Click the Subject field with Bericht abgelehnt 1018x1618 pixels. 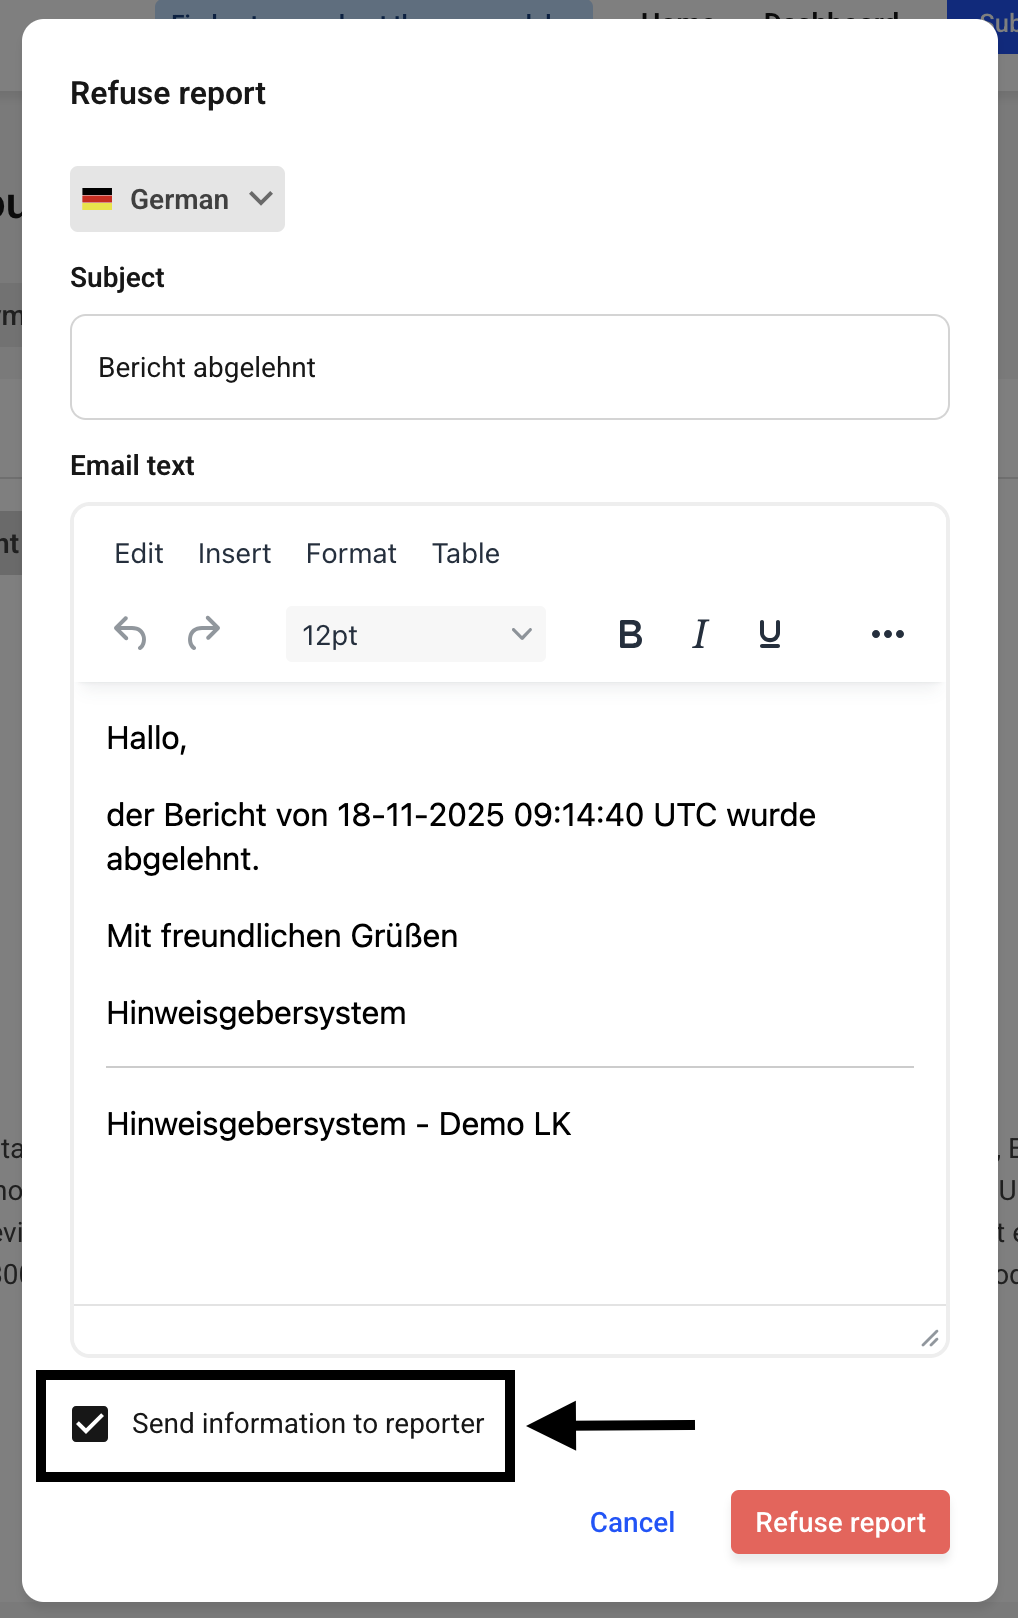pos(510,368)
